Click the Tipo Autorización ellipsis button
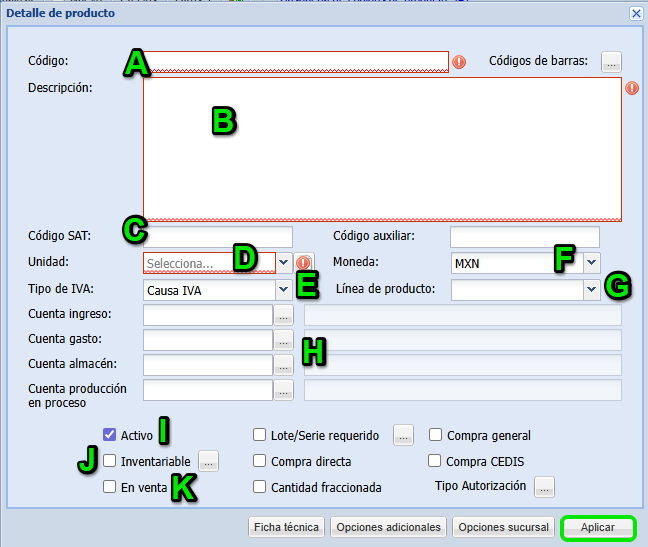The width and height of the screenshot is (648, 547). tap(544, 487)
